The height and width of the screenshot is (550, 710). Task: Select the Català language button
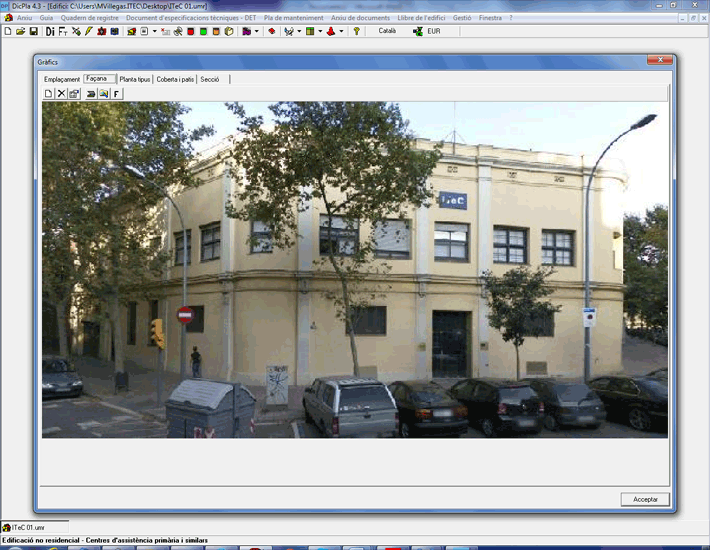click(387, 31)
